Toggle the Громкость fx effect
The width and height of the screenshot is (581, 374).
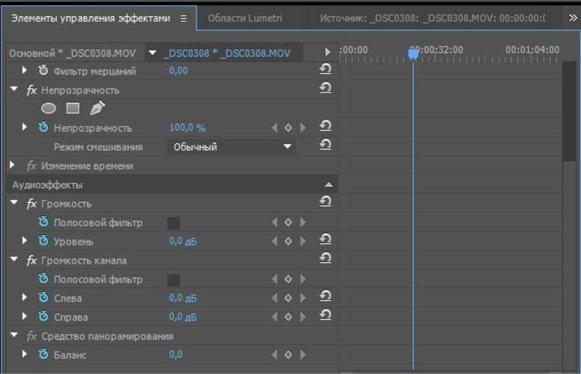31,203
